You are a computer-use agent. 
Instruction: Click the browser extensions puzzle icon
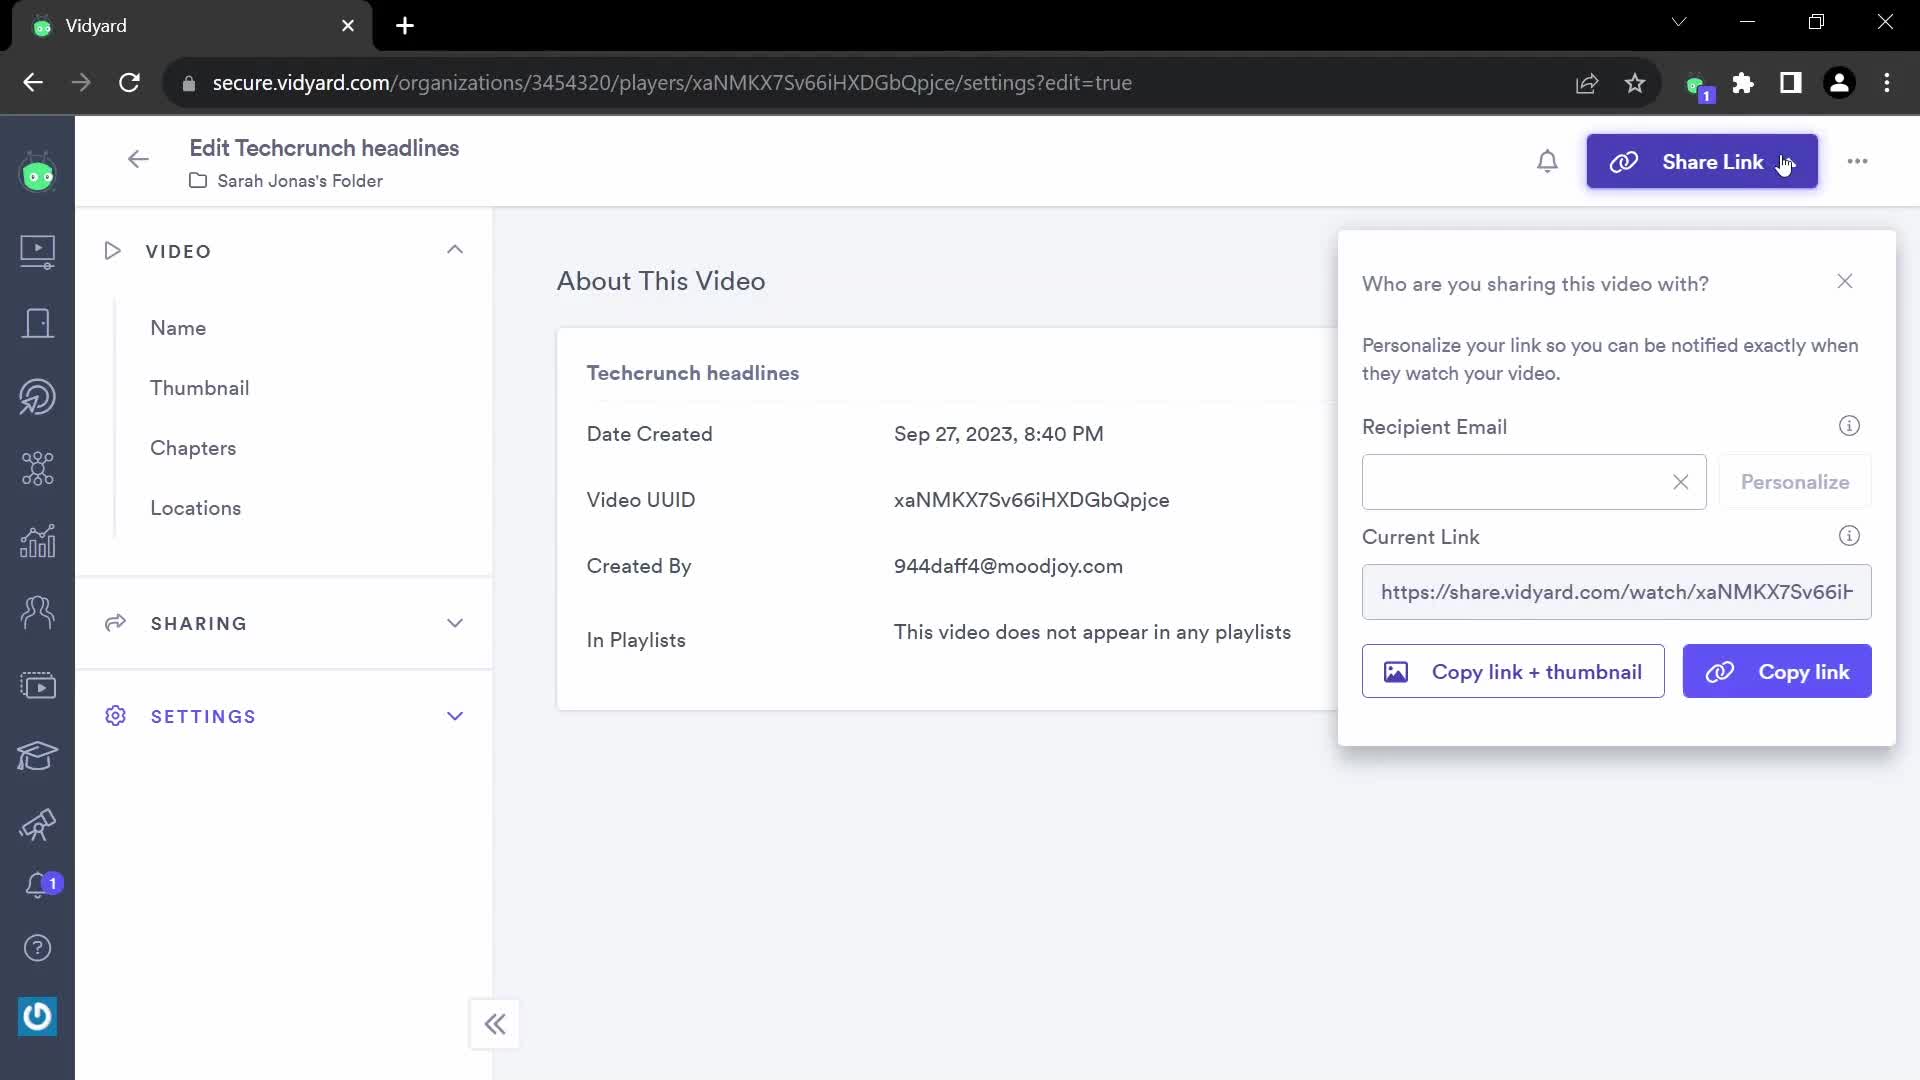(1743, 83)
